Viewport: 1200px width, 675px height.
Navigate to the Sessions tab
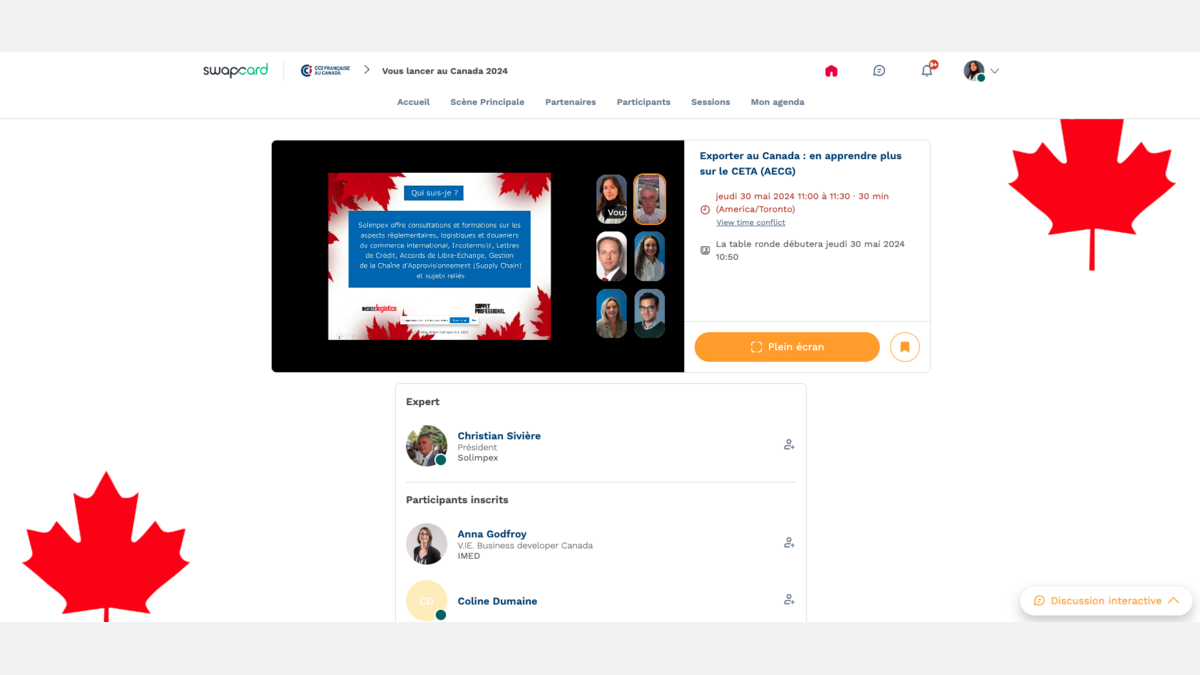point(710,102)
